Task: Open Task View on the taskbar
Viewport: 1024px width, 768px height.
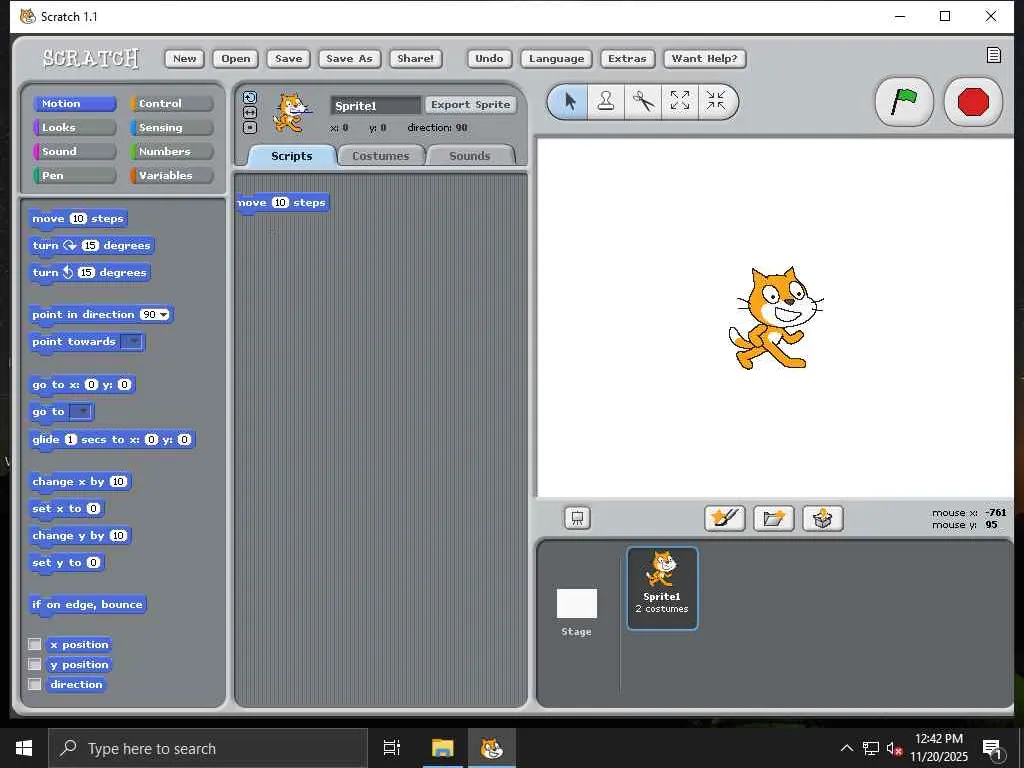Action: [392, 748]
